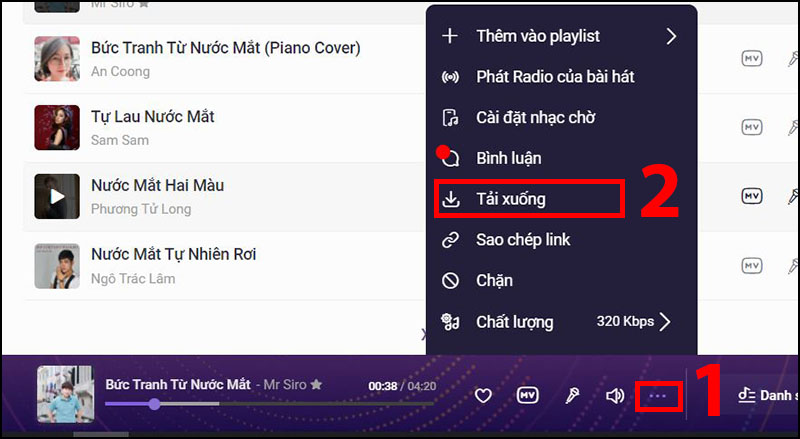Expand the Thêm vào playlist submenu arrow
Viewport: 800px width, 439px height.
[x=670, y=36]
